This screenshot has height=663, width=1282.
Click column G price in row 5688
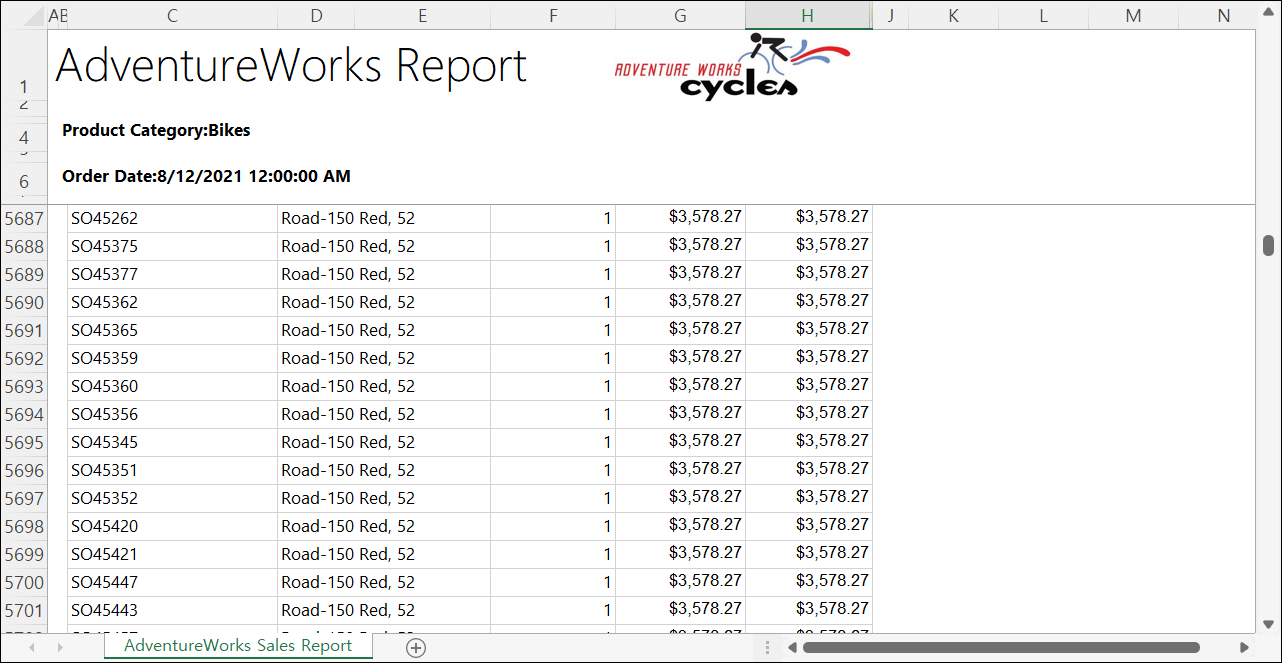coord(680,246)
